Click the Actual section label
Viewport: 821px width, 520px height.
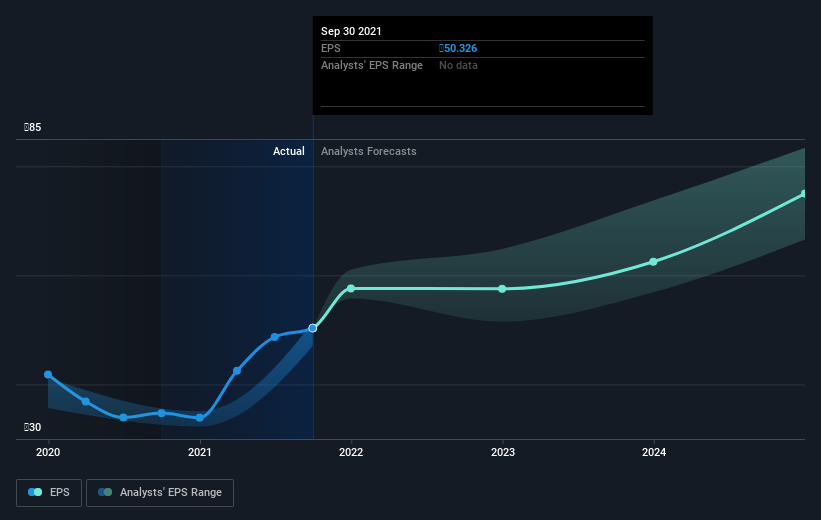click(x=289, y=151)
